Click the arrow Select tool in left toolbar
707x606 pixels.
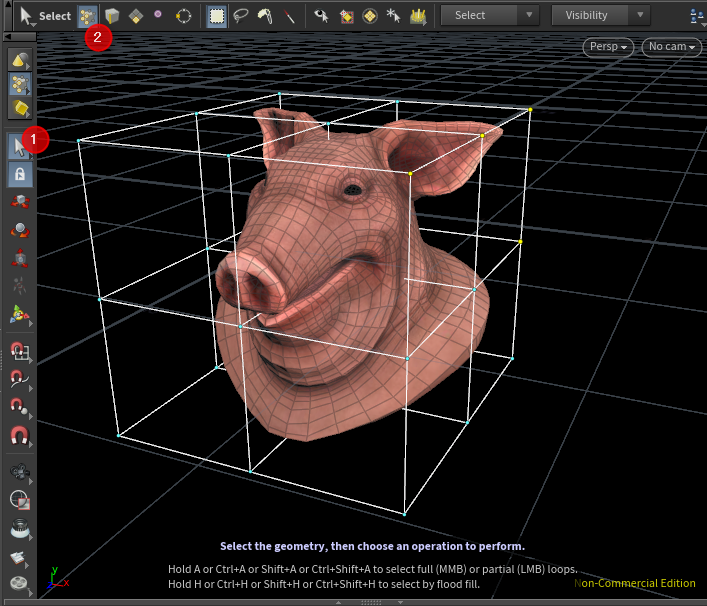[x=20, y=147]
